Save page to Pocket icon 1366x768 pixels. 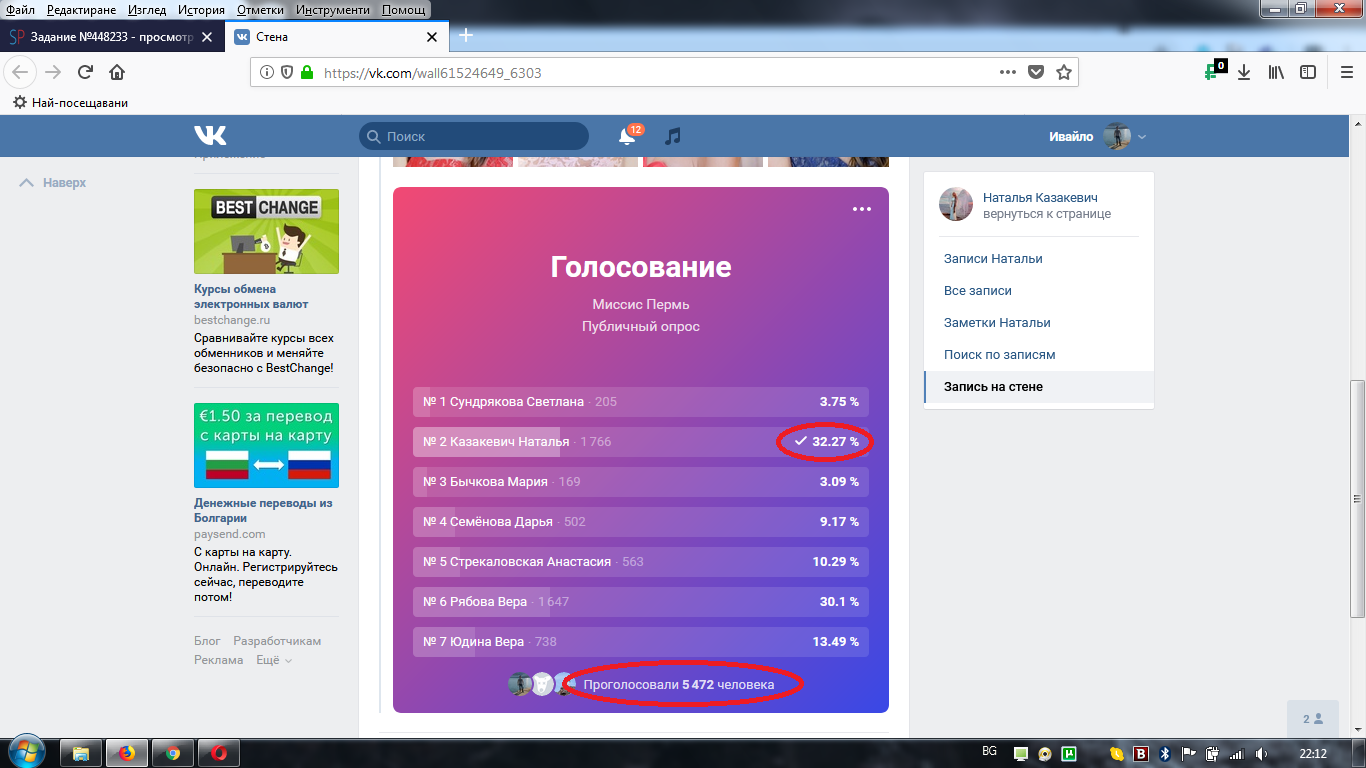tap(1036, 72)
